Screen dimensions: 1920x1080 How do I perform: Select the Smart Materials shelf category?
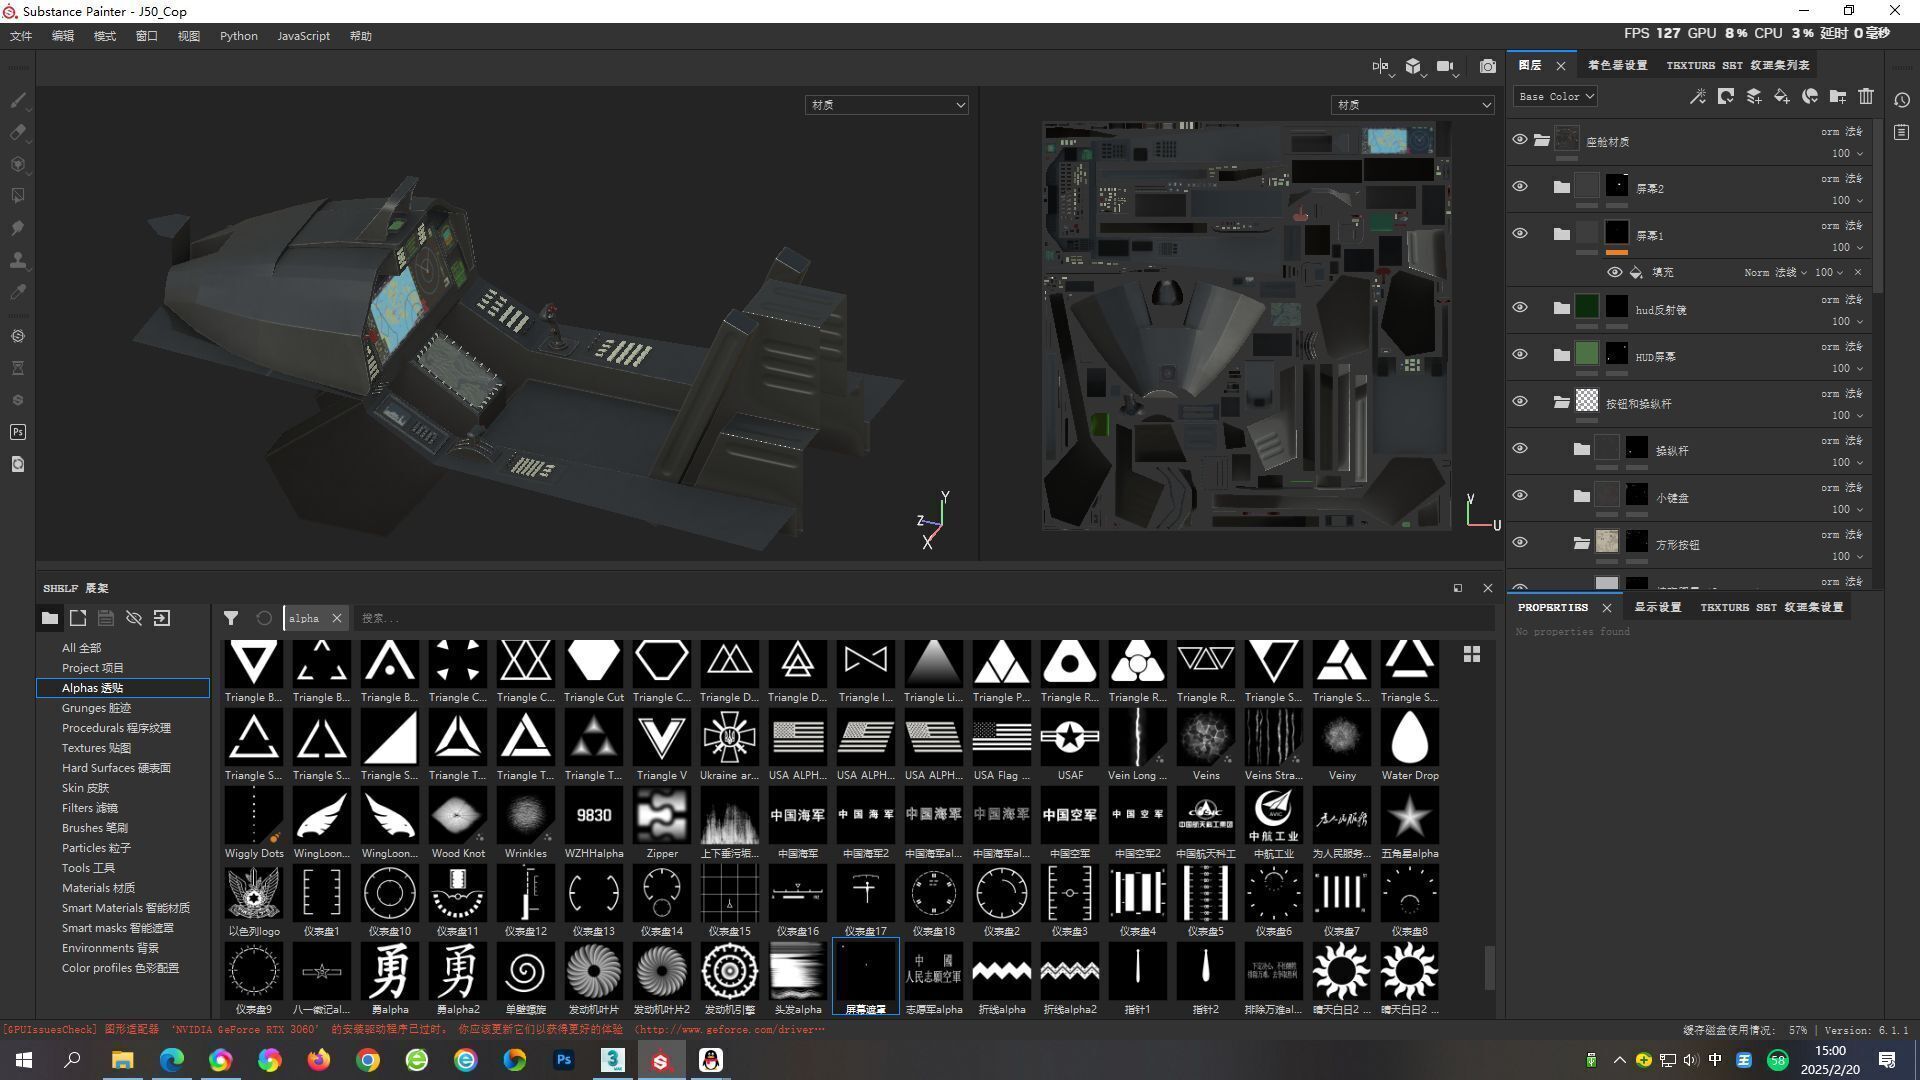pos(125,908)
